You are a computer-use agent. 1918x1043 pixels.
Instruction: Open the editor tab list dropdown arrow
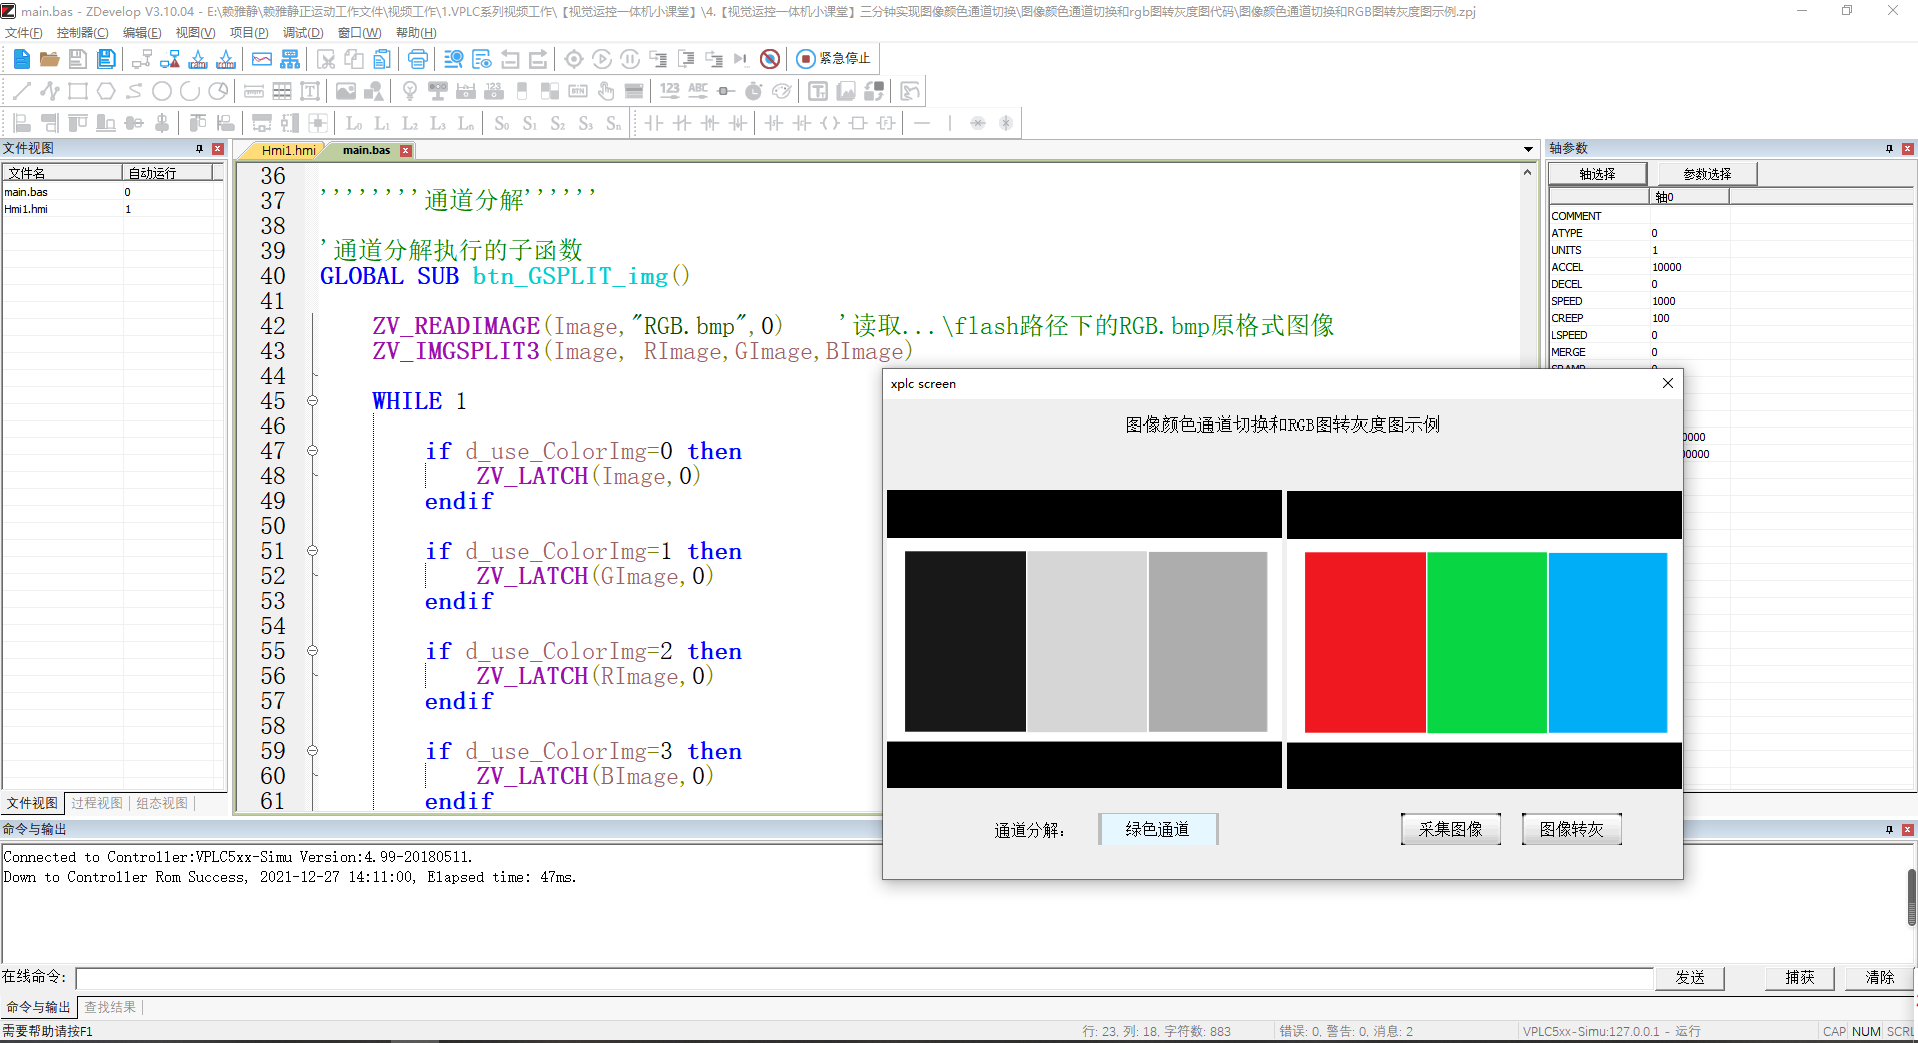coord(1527,149)
